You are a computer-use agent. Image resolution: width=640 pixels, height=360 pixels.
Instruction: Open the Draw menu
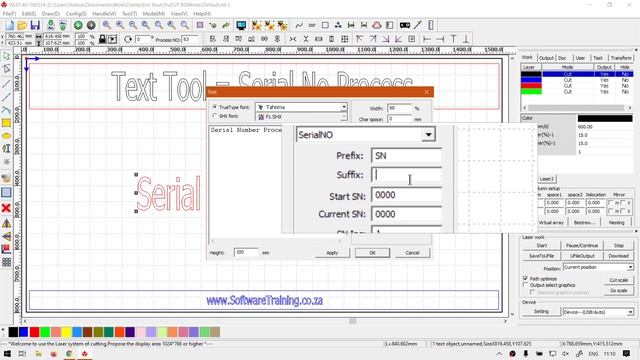pos(51,13)
